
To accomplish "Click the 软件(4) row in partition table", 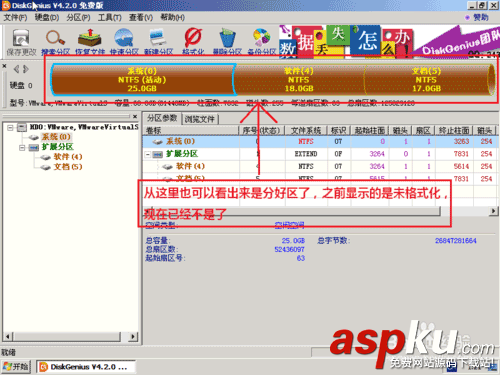I will pos(321,166).
